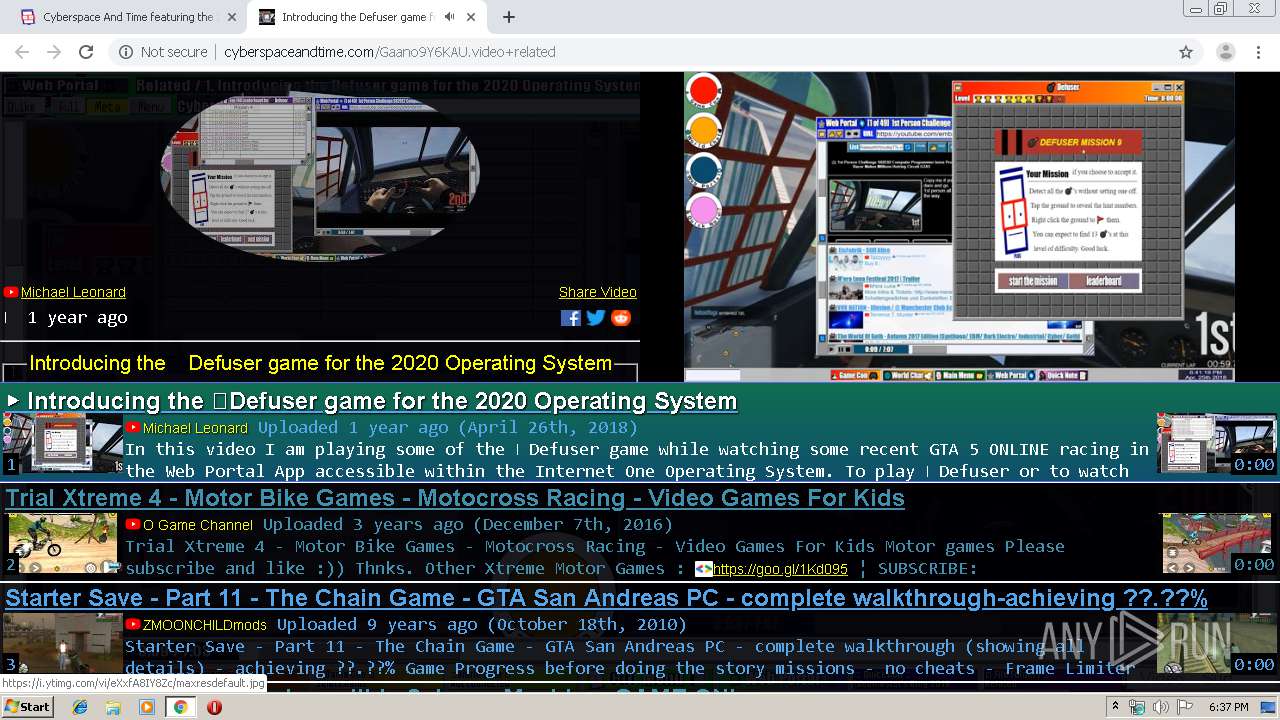This screenshot has height=720, width=1280.
Task: Go back with the browser back arrow
Action: tap(22, 52)
